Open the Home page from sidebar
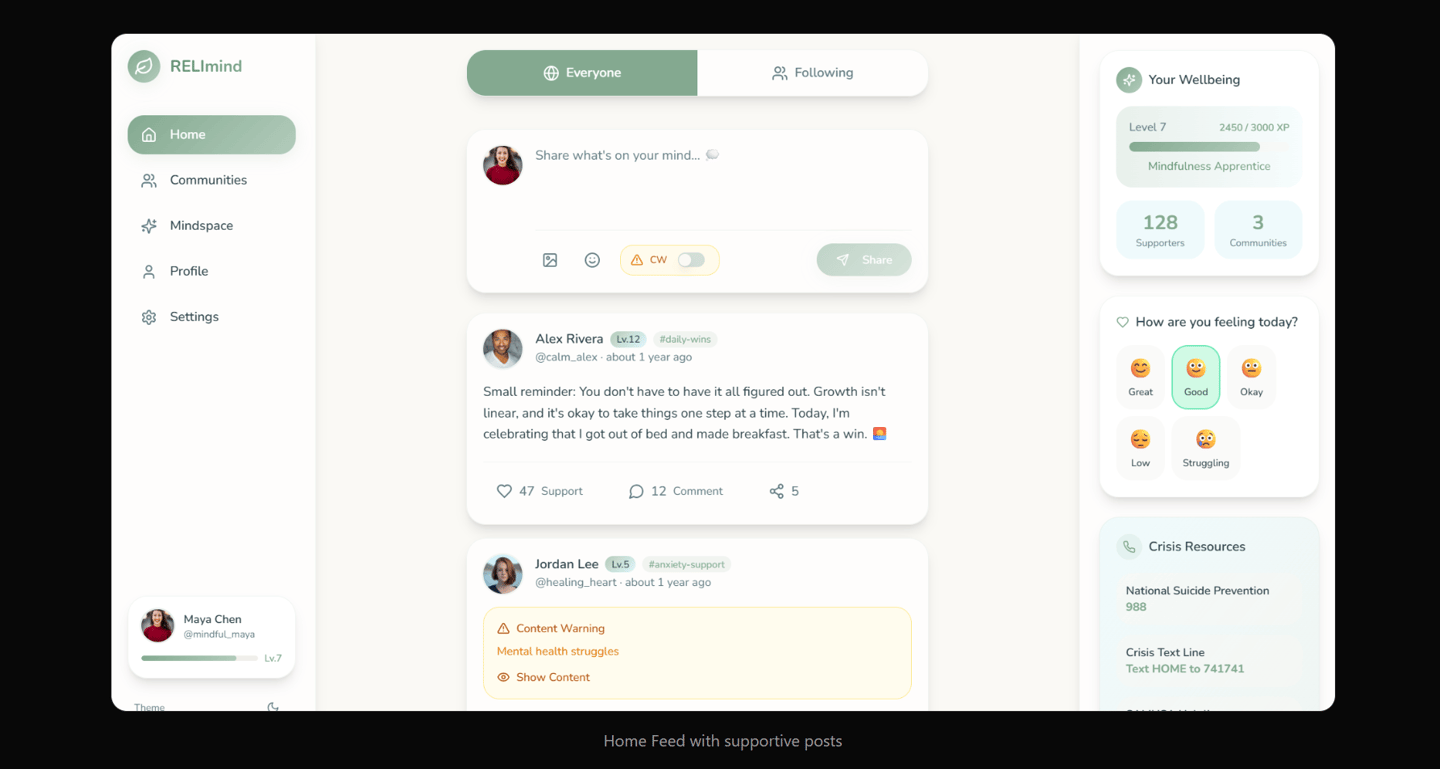This screenshot has height=769, width=1440. click(211, 135)
